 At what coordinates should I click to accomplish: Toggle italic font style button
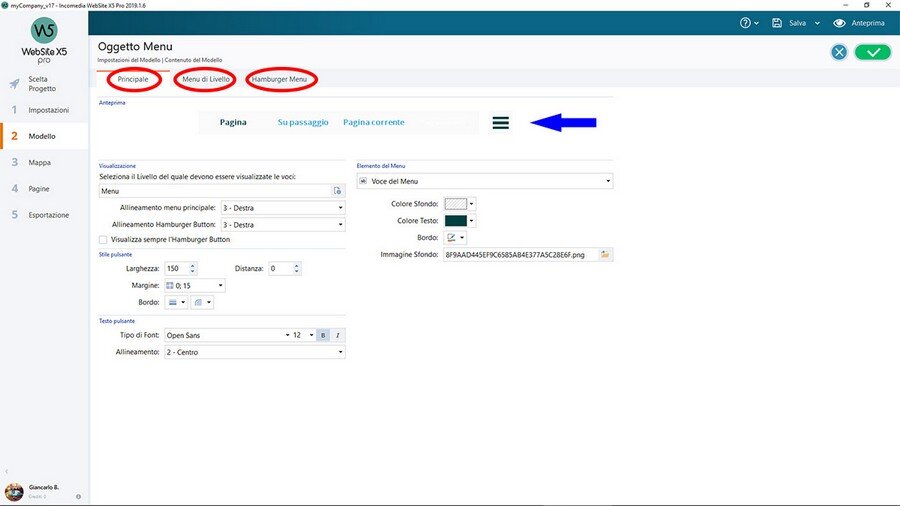click(x=338, y=335)
